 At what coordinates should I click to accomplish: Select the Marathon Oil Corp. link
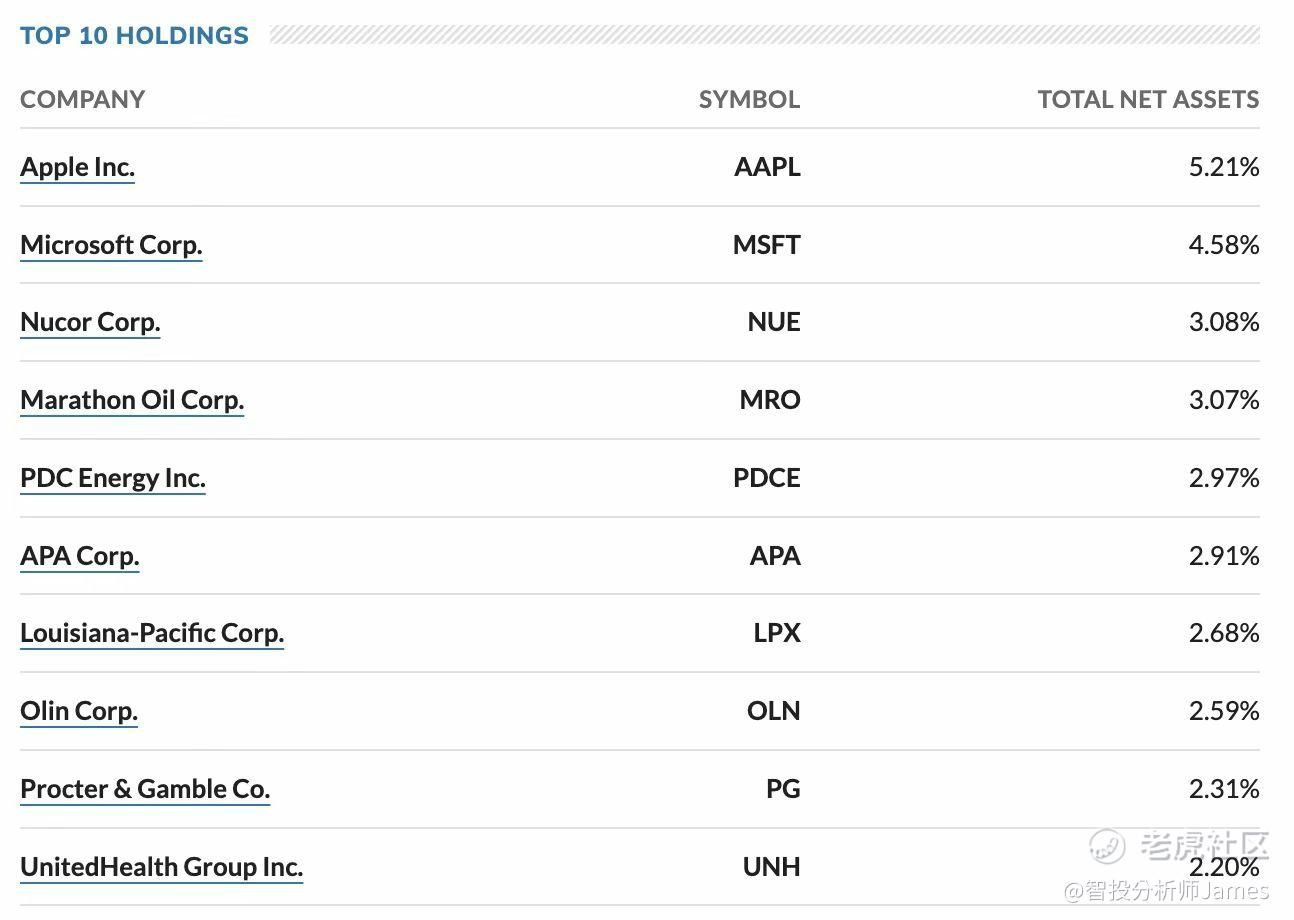click(x=132, y=400)
